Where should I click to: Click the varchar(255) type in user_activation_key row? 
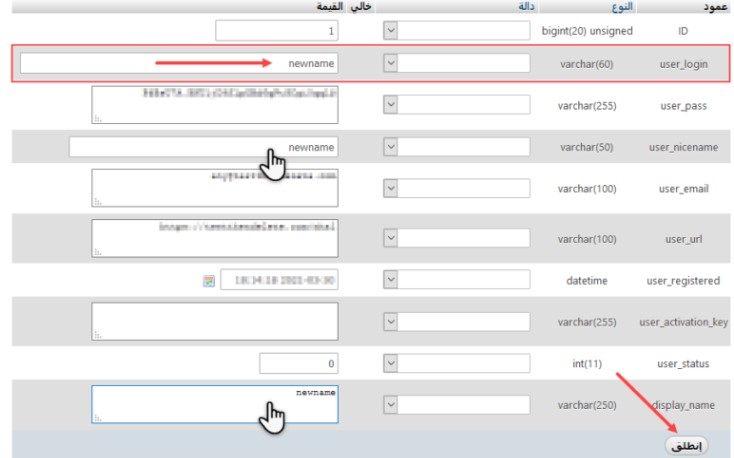coord(587,322)
